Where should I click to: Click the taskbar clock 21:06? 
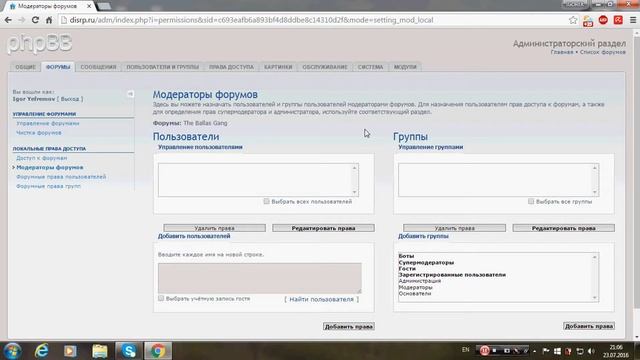click(616, 348)
